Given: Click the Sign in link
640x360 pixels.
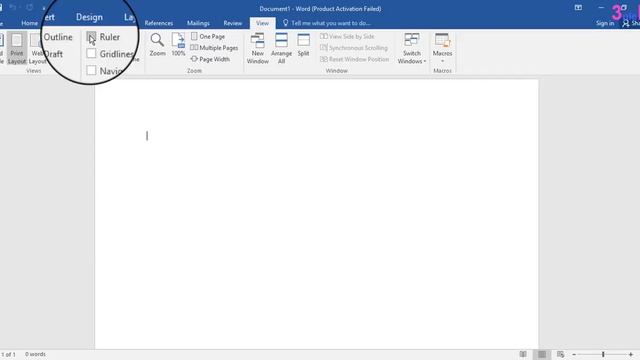Looking at the screenshot, I should 605,23.
